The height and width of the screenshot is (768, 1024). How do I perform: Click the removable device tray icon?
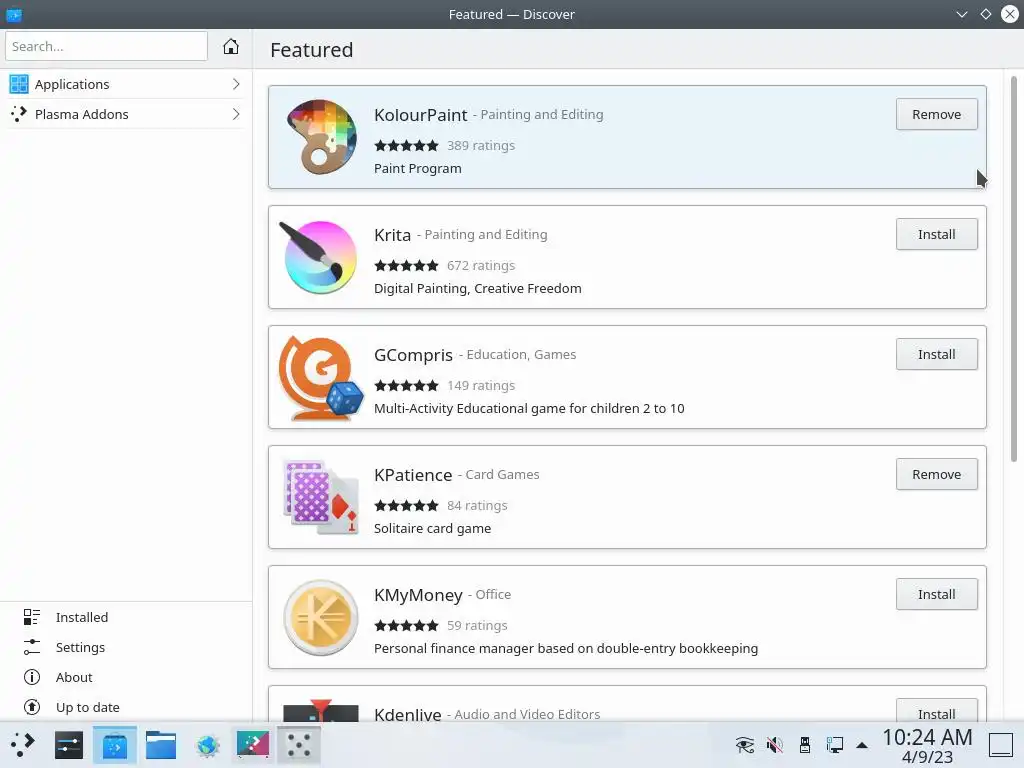click(x=805, y=744)
